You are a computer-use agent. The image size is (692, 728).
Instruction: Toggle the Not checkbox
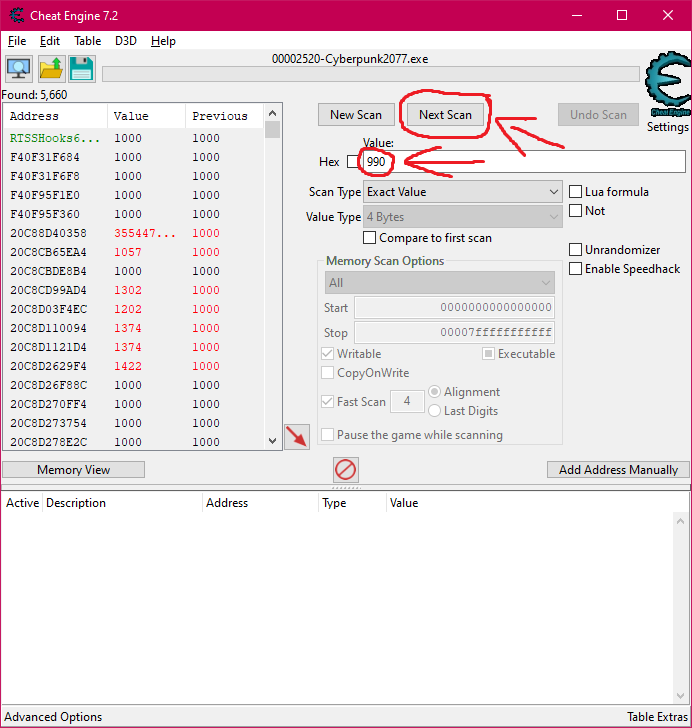tap(575, 210)
